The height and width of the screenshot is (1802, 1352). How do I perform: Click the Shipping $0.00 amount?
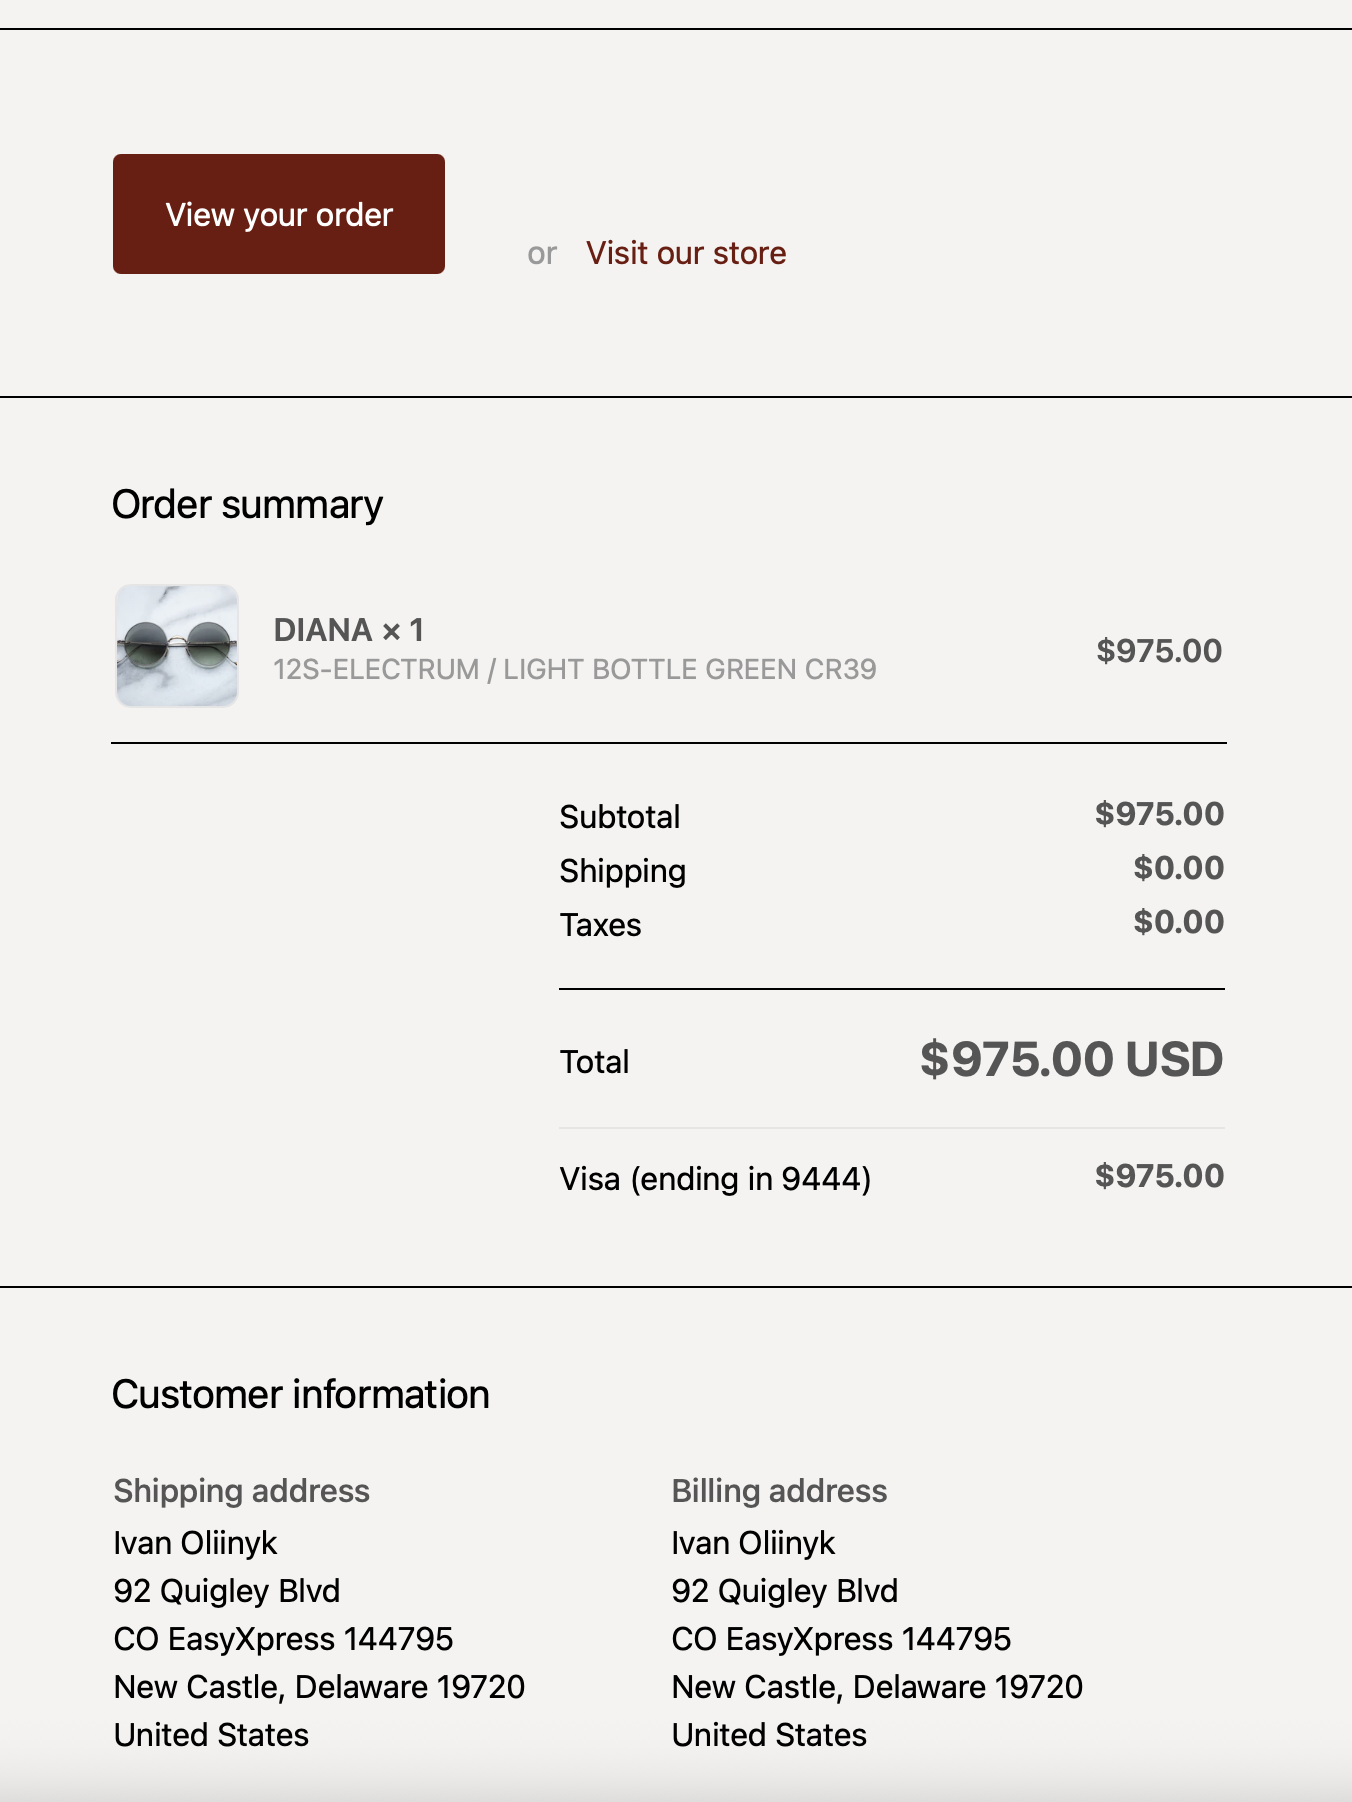pos(1178,868)
